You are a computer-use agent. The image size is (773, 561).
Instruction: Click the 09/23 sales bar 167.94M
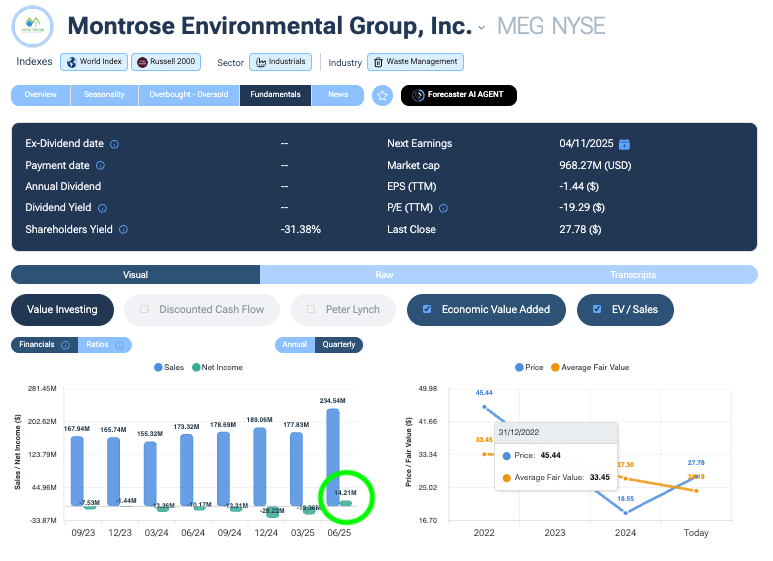pyautogui.click(x=77, y=471)
